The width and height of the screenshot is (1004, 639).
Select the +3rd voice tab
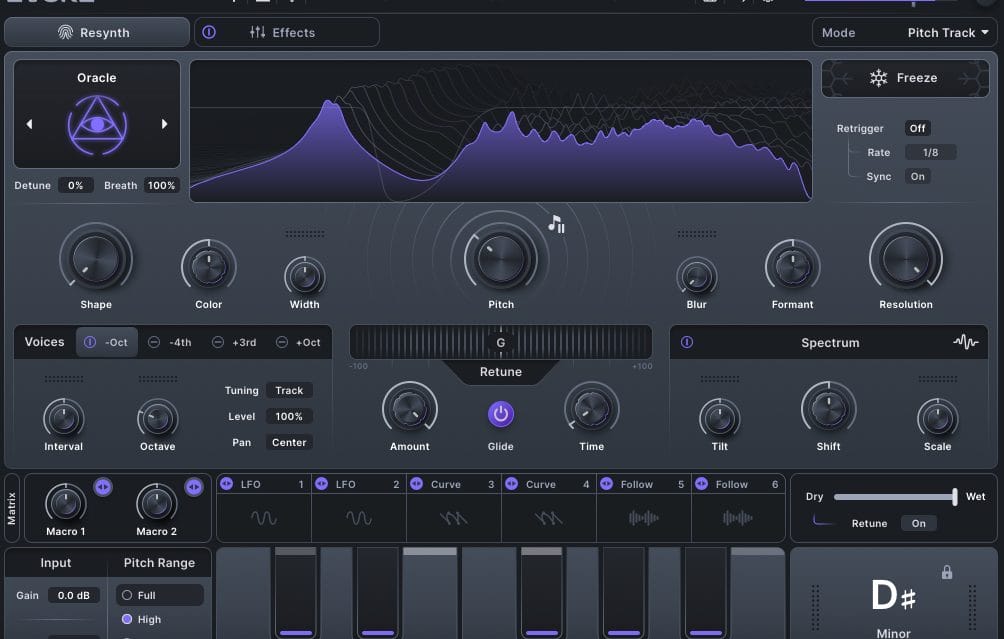point(234,342)
